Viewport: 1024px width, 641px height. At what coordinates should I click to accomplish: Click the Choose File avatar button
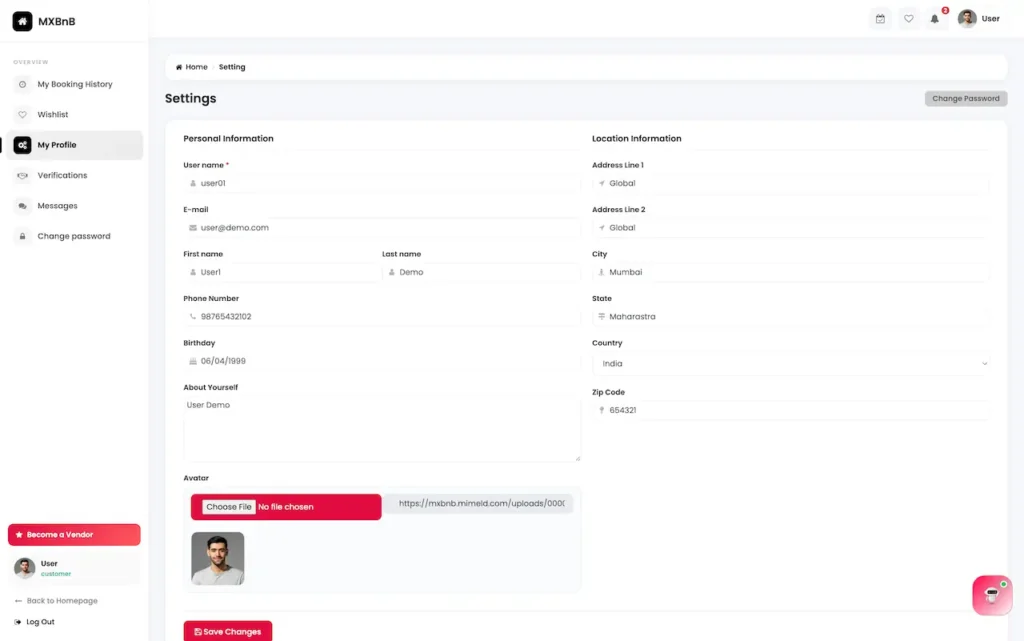click(229, 507)
